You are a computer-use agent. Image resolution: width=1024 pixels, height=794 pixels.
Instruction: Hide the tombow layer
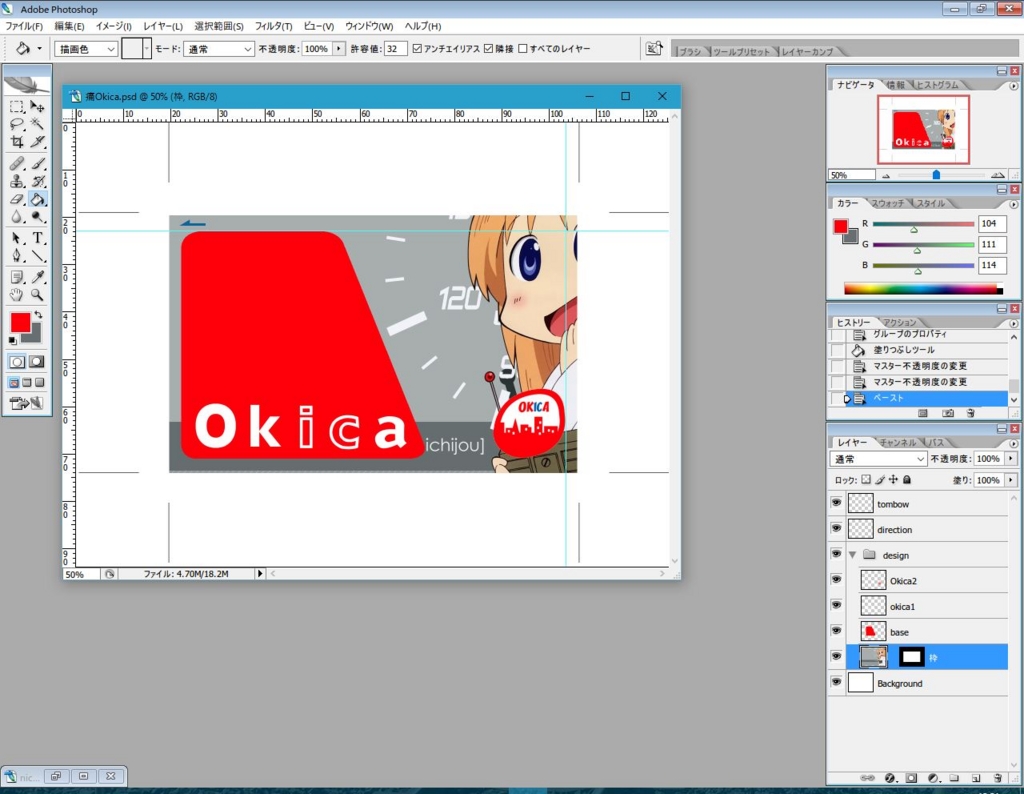click(x=836, y=503)
